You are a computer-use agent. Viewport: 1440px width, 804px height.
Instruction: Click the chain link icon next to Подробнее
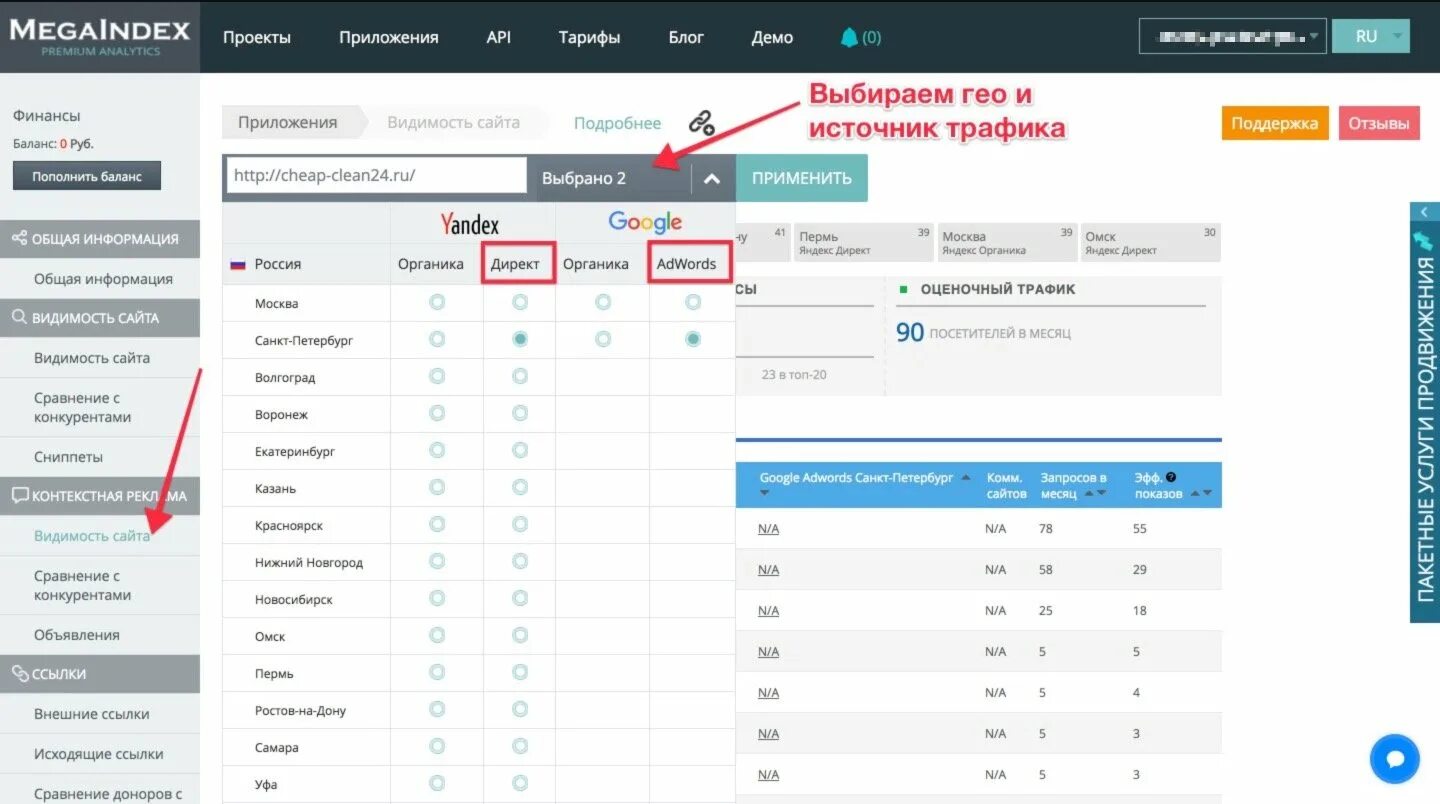click(x=702, y=123)
